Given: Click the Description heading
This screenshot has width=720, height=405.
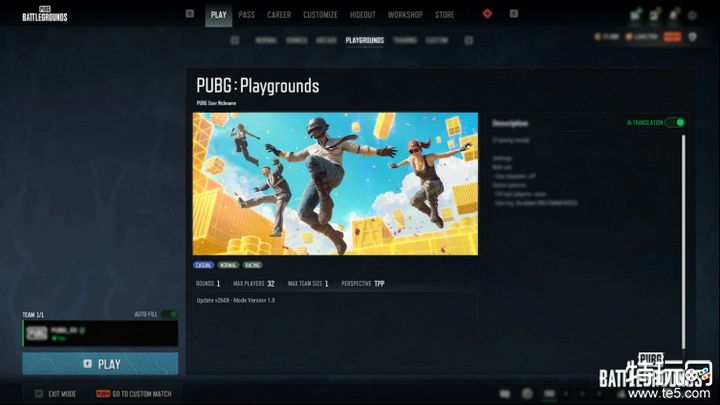Looking at the screenshot, I should [510, 123].
